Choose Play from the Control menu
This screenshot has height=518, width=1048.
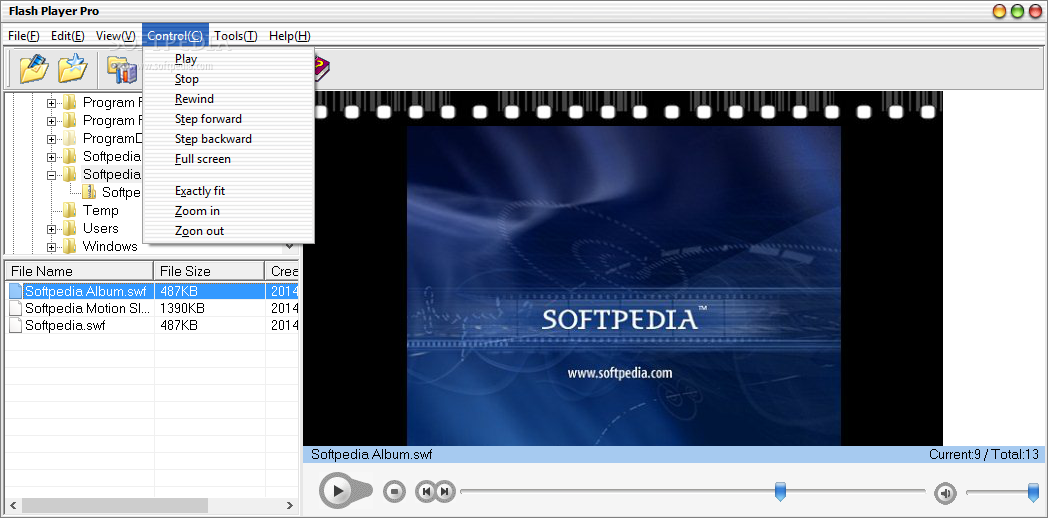[229, 59]
